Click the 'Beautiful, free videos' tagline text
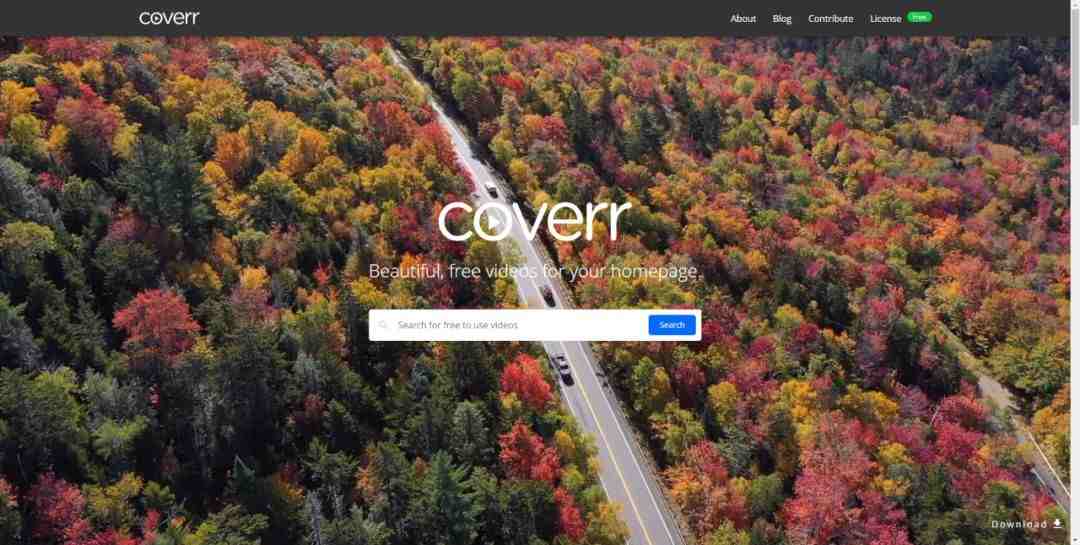The width and height of the screenshot is (1080, 545). 534,271
